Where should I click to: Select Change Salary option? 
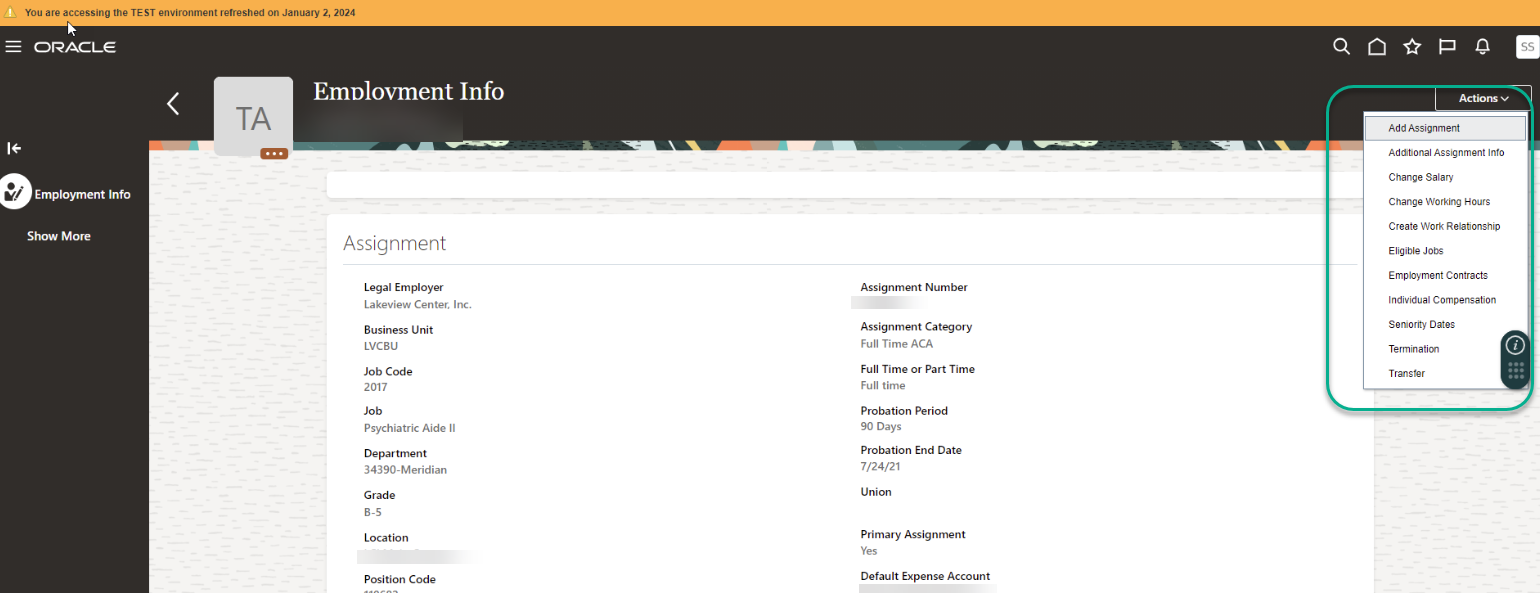tap(1445, 177)
